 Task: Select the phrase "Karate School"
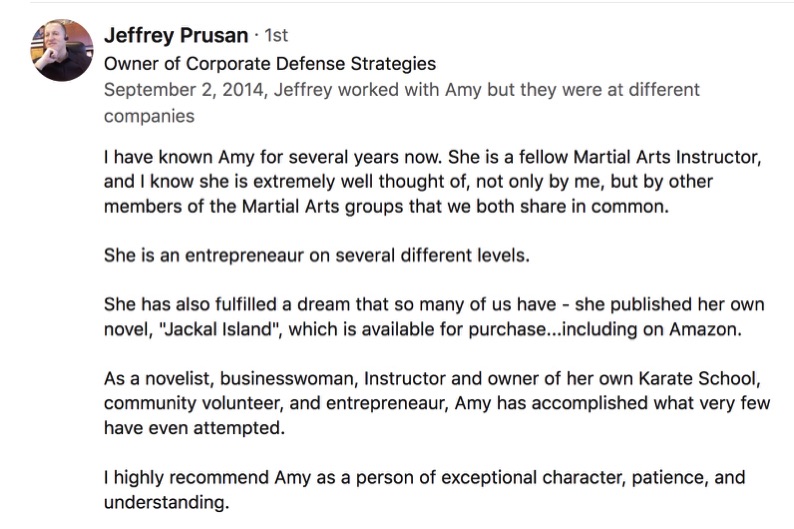(699, 378)
